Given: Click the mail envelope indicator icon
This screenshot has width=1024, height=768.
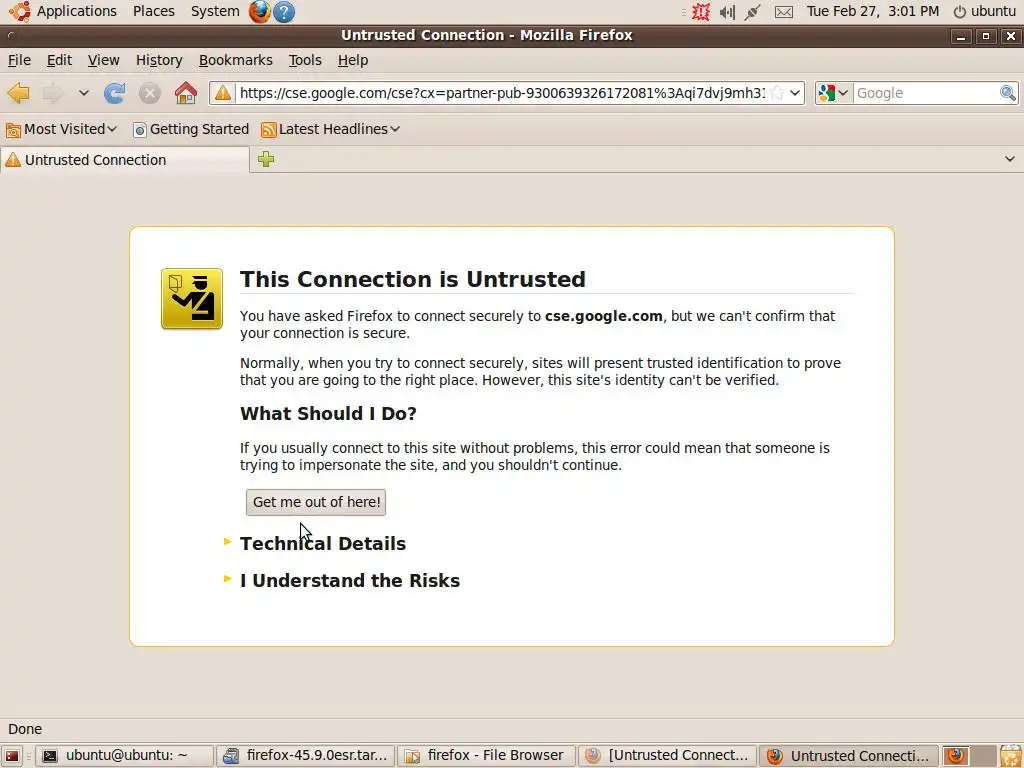Looking at the screenshot, I should (784, 12).
